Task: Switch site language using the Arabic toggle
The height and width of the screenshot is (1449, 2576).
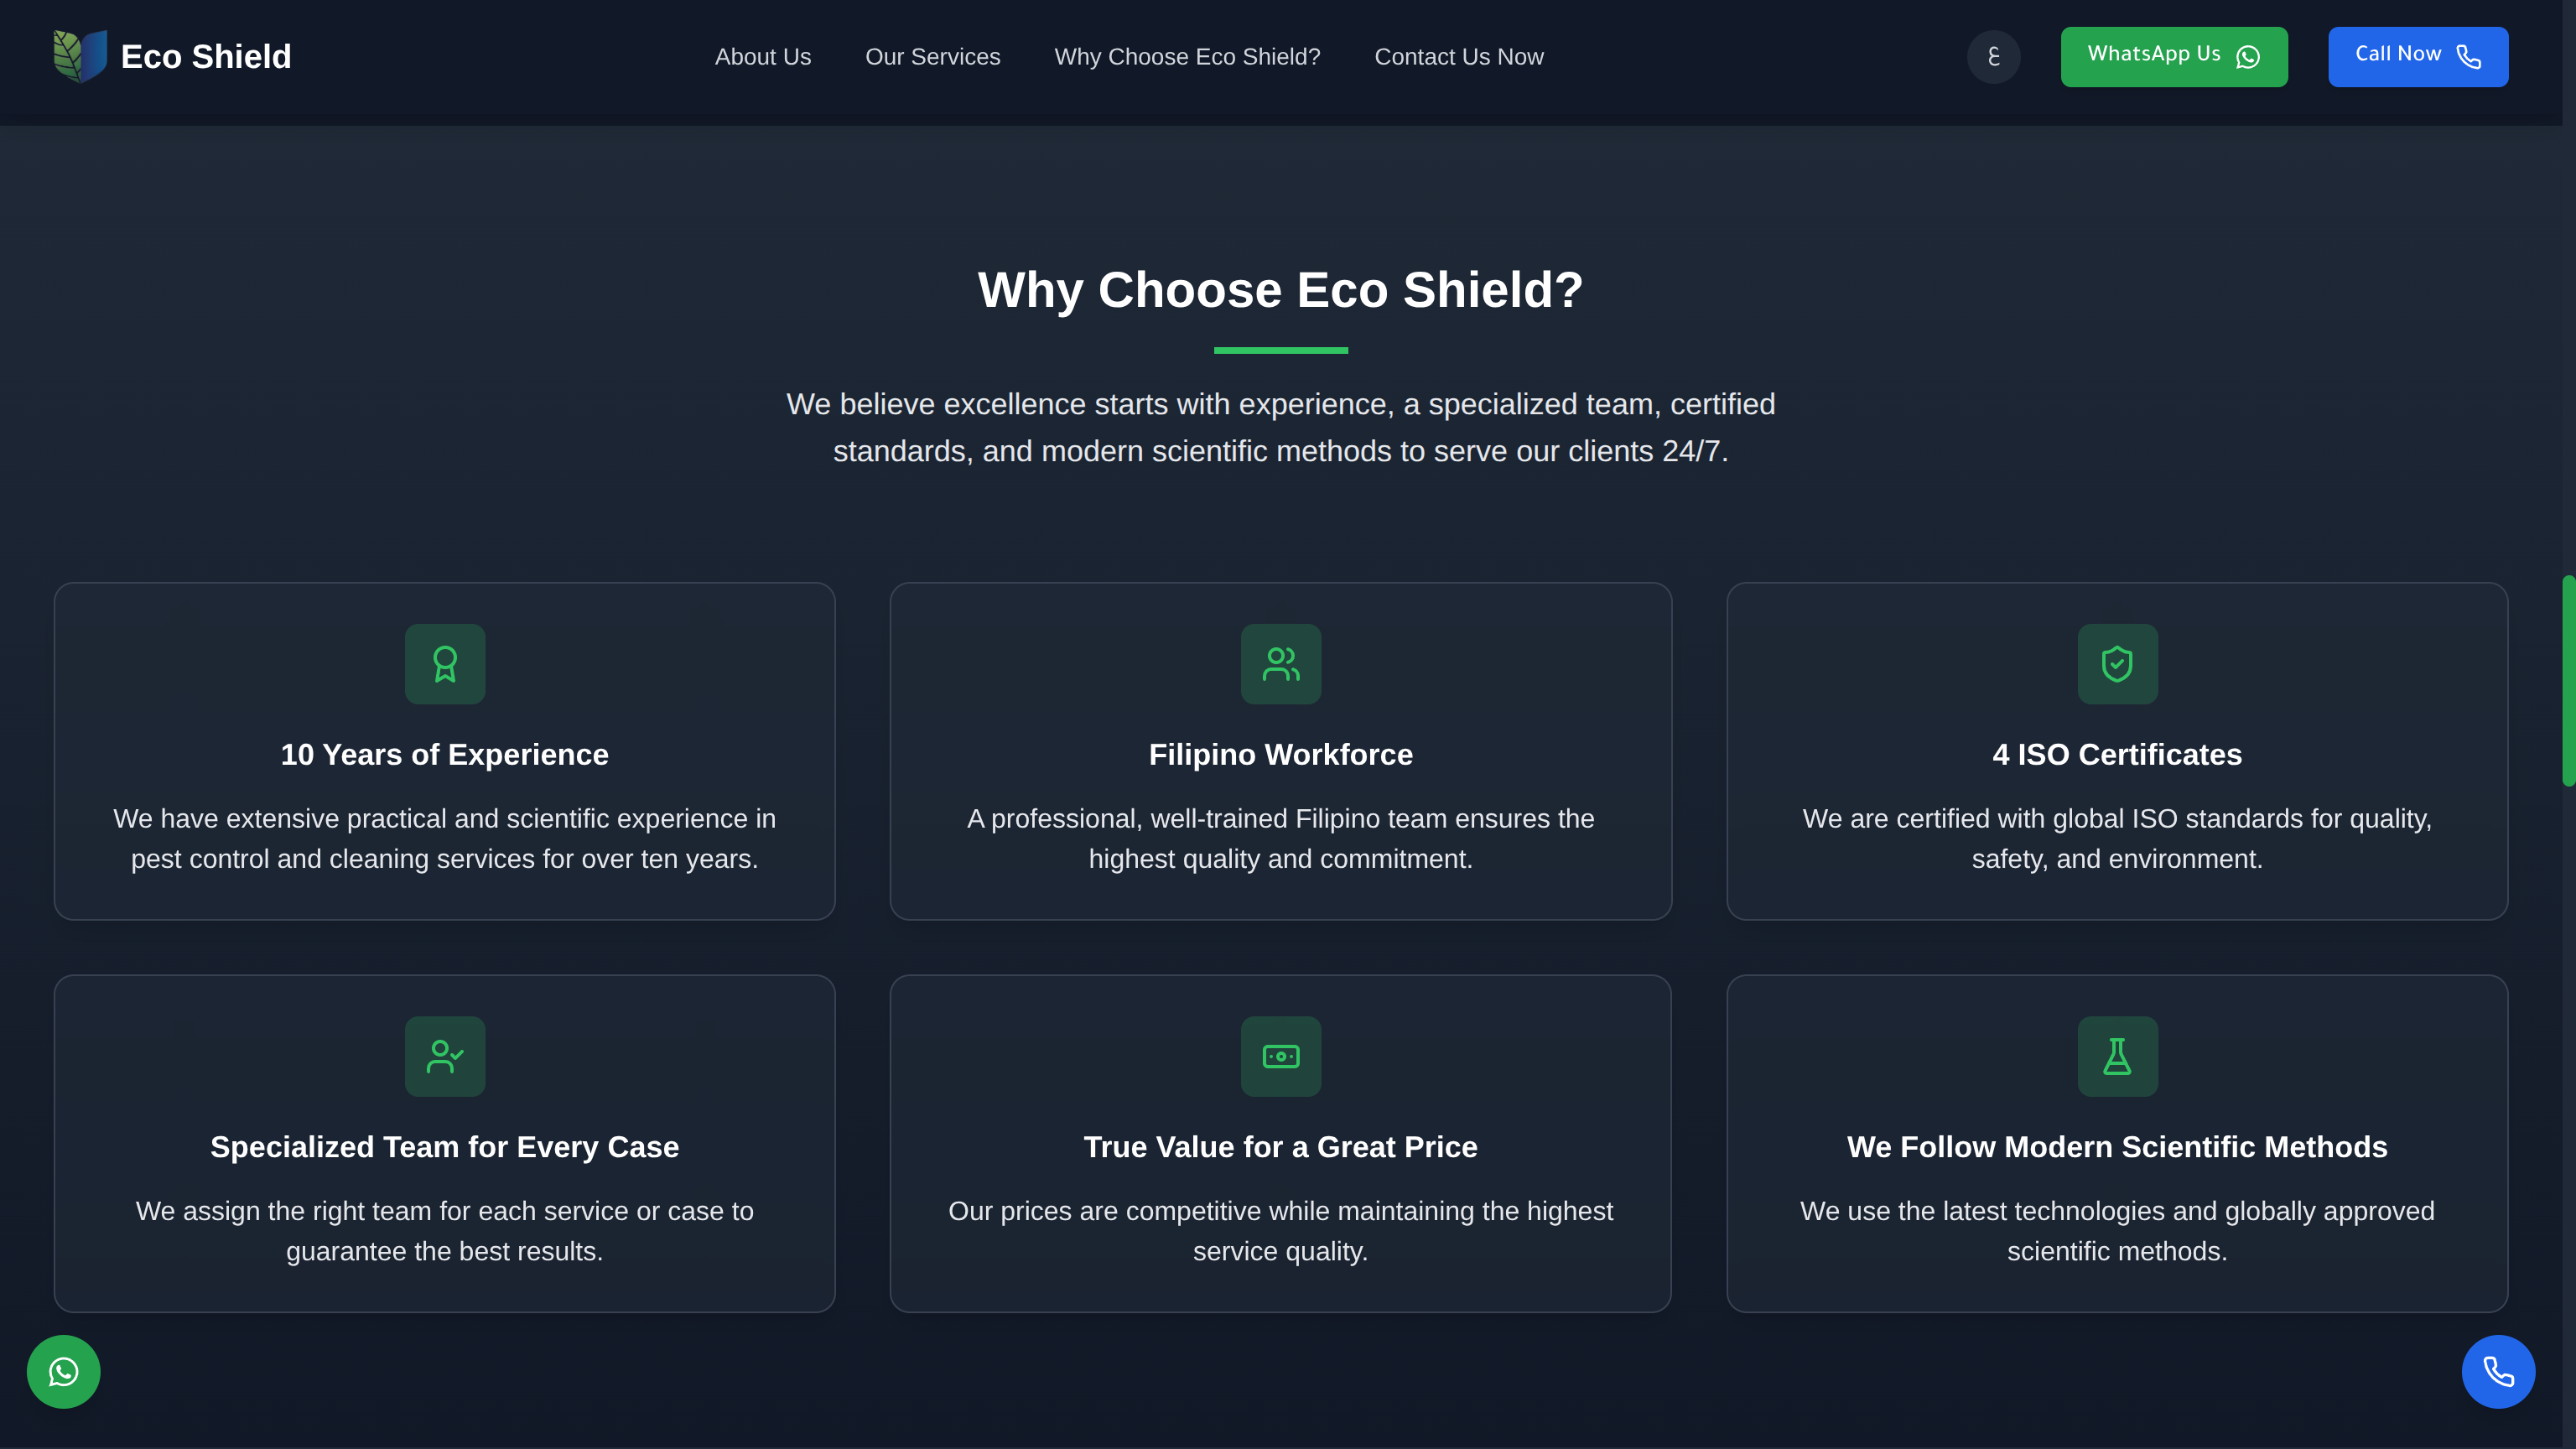Action: tap(1993, 56)
